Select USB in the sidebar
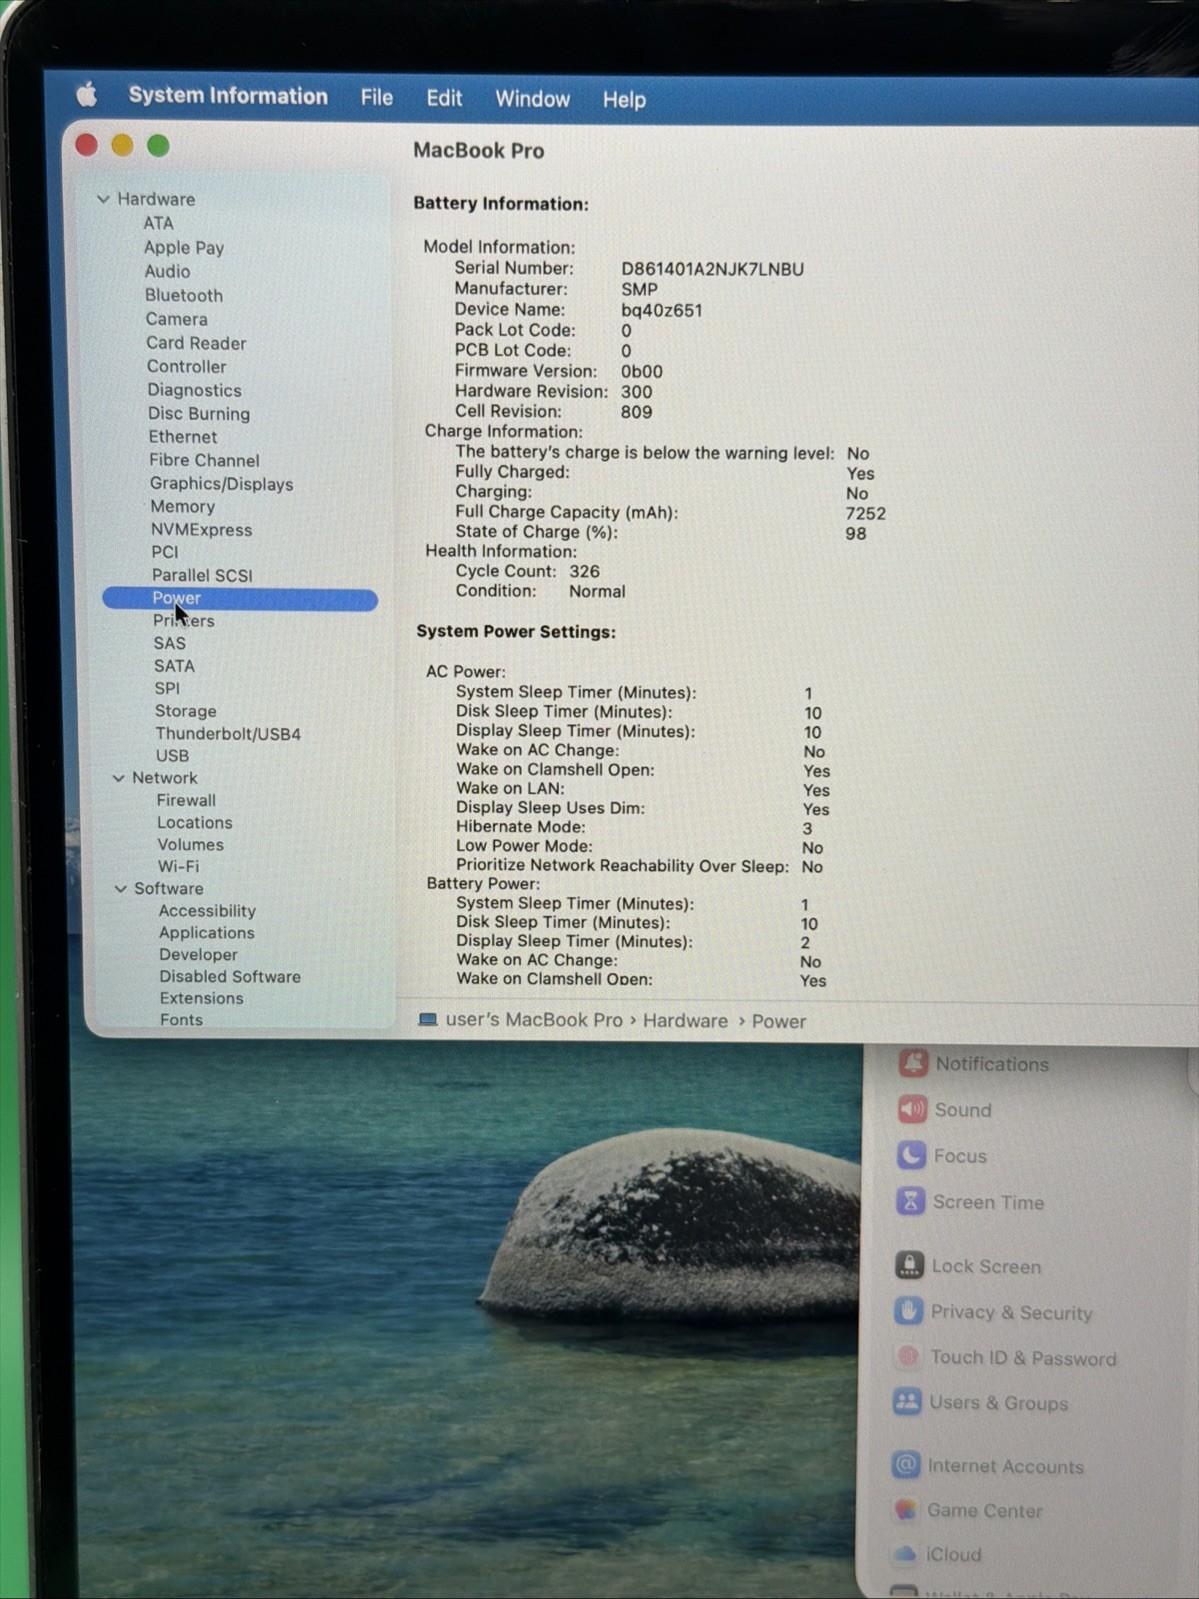The image size is (1199, 1599). 172,755
